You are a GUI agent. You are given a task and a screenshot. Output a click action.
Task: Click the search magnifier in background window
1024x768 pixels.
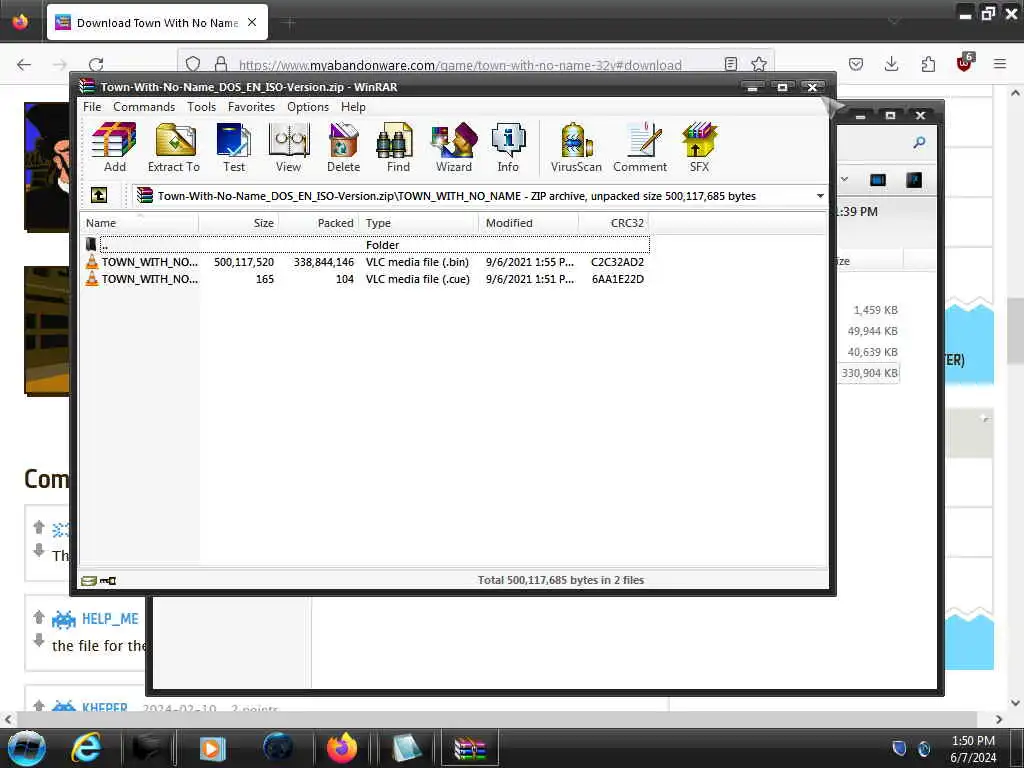coord(919,142)
